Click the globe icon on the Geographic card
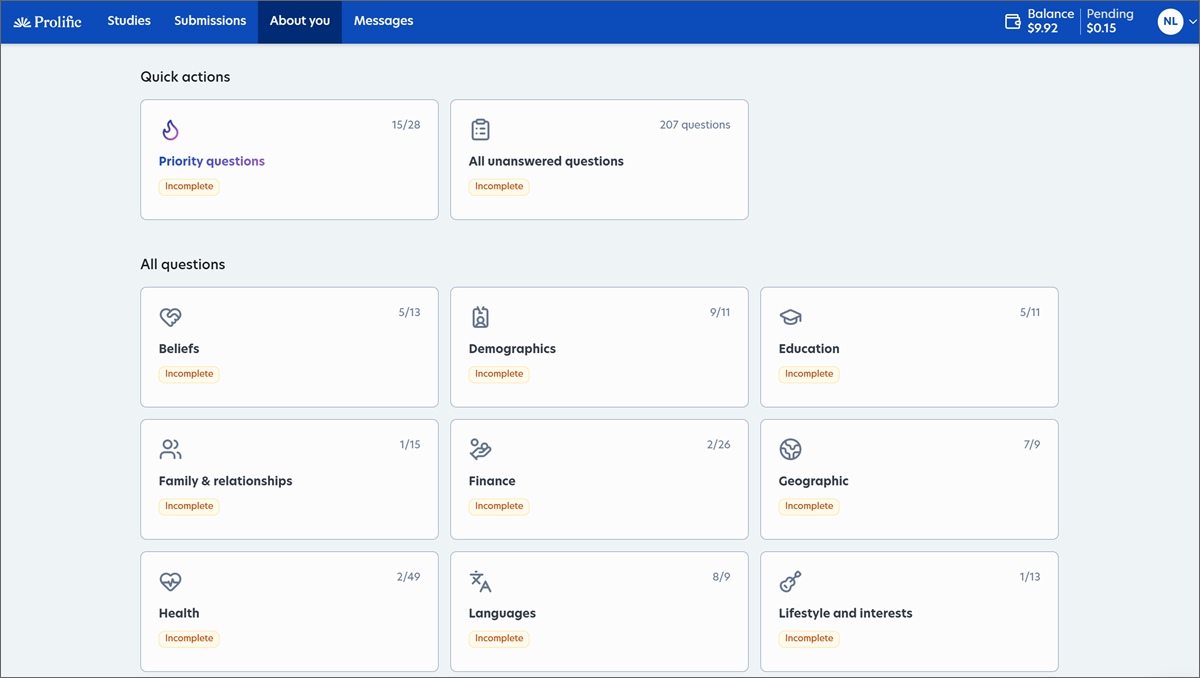This screenshot has width=1200, height=678. 790,449
